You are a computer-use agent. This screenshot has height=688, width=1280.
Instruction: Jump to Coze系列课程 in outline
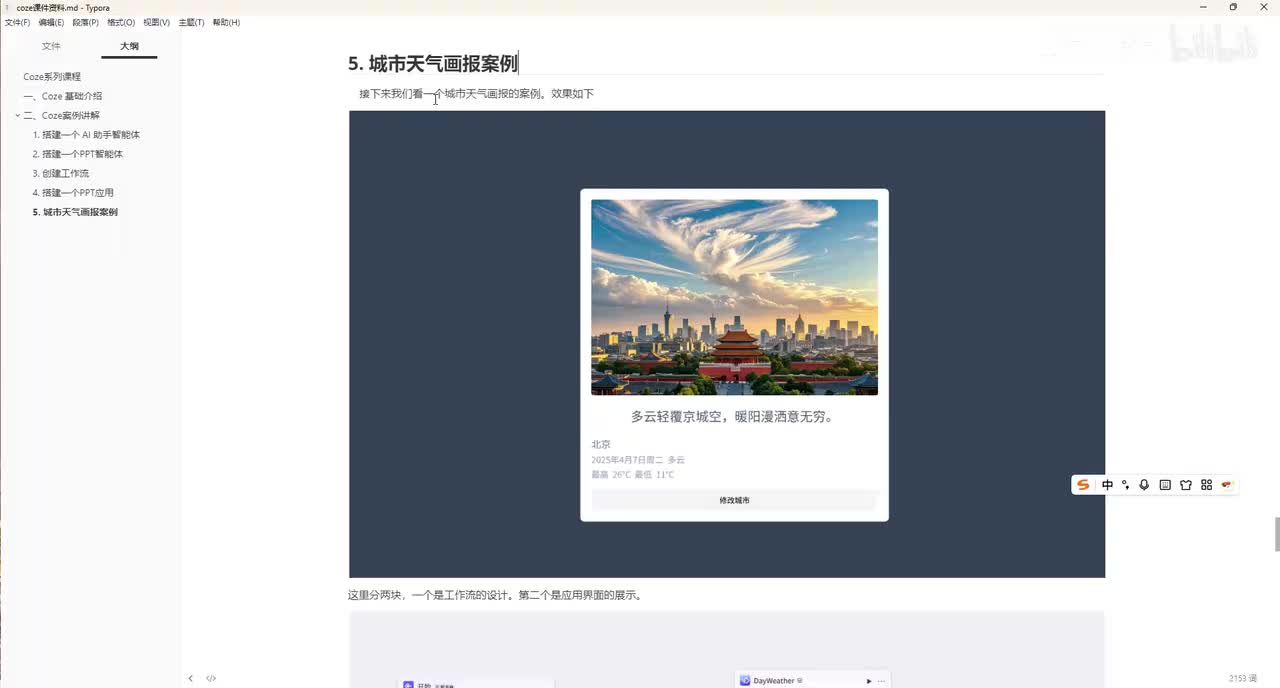[52, 77]
